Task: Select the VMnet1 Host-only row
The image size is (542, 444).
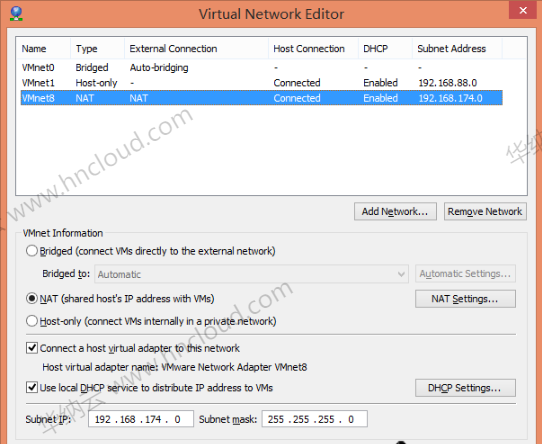Action: point(262,83)
